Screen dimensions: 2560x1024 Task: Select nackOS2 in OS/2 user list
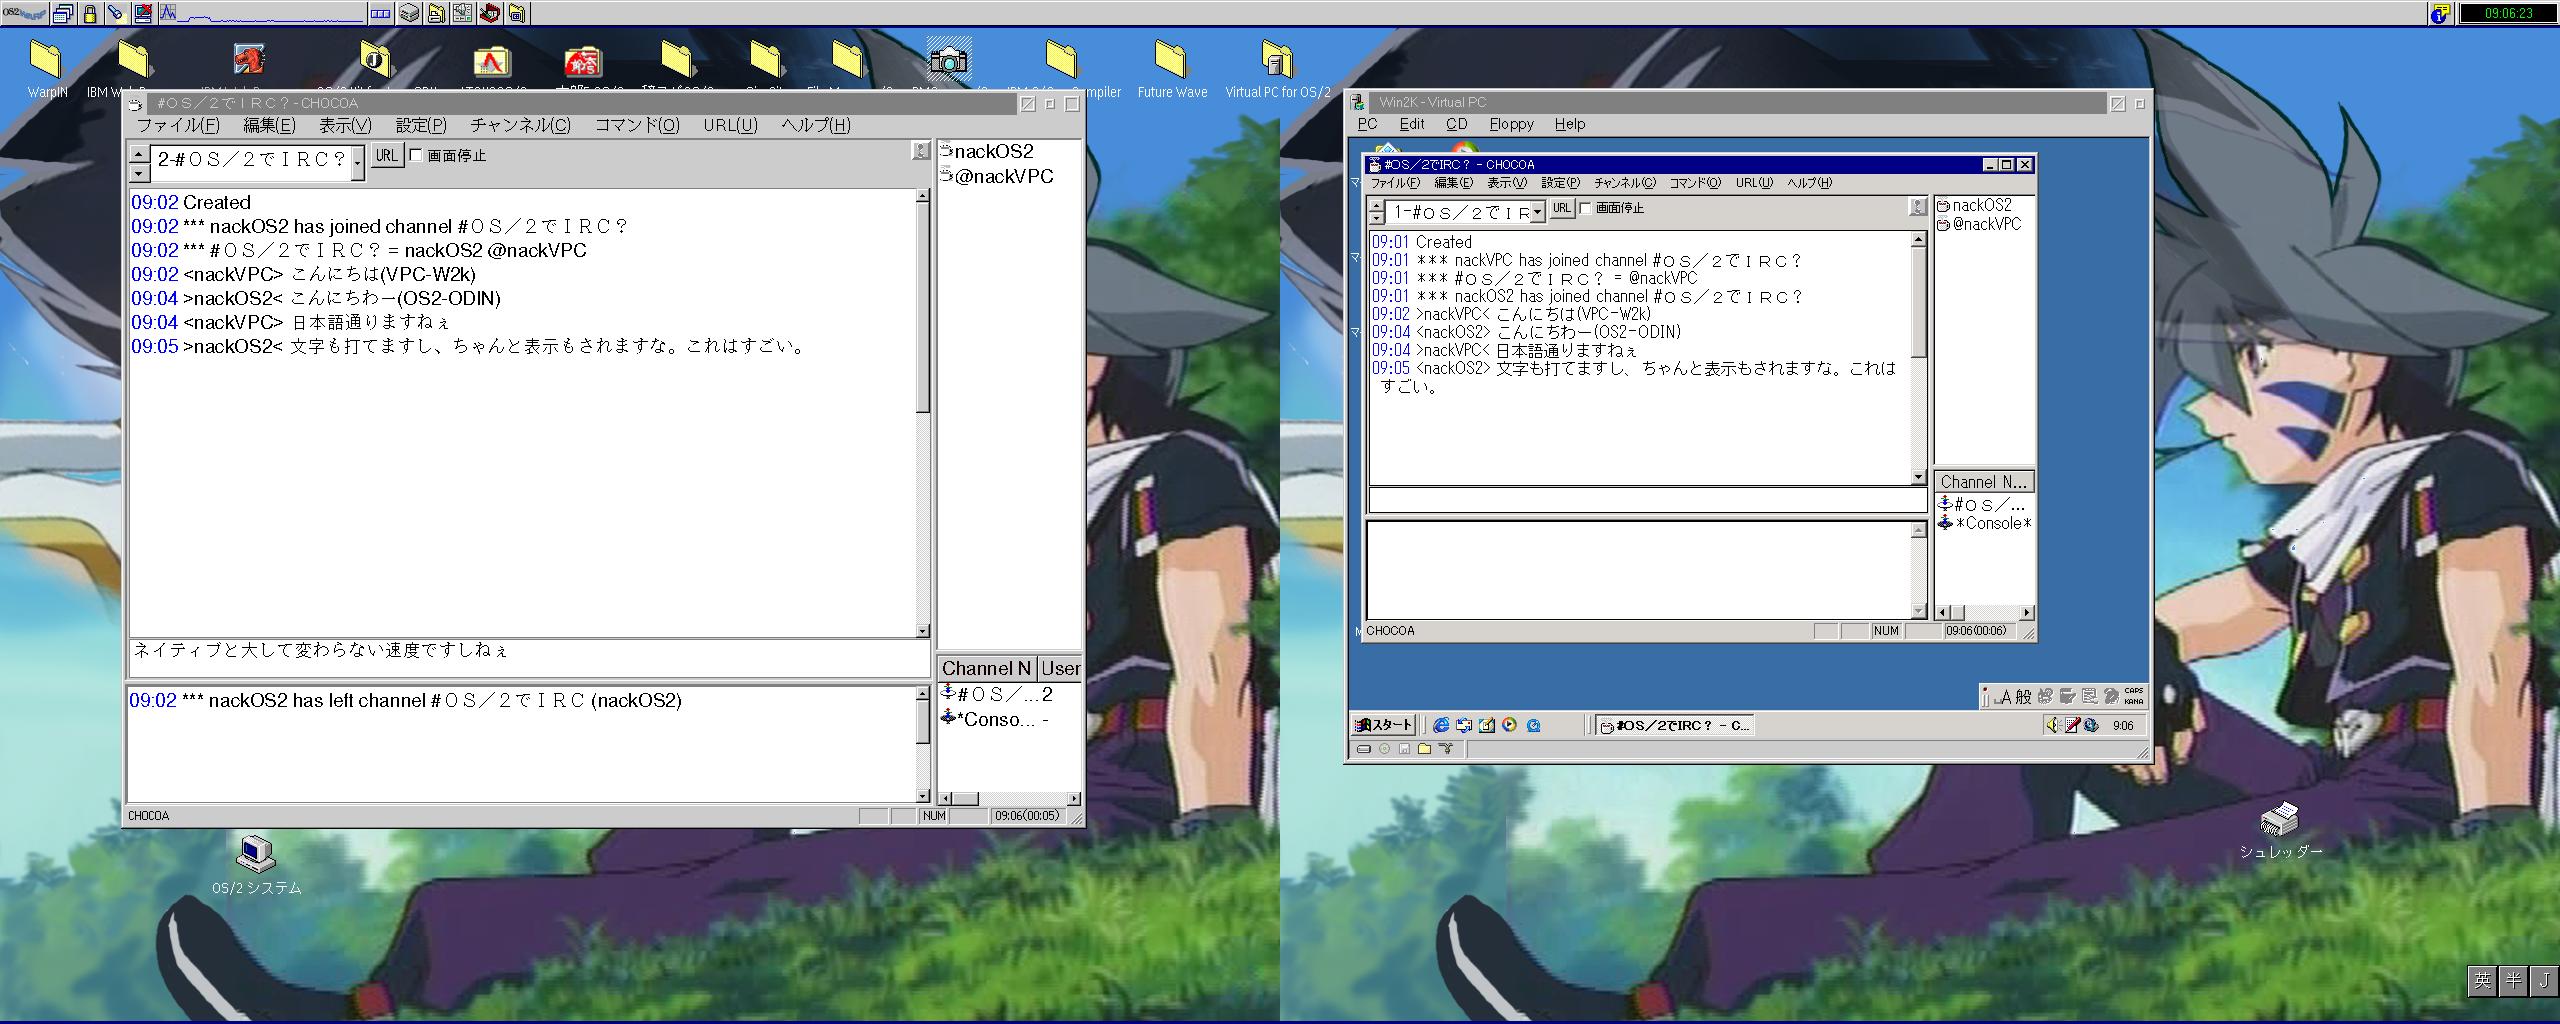click(x=987, y=151)
